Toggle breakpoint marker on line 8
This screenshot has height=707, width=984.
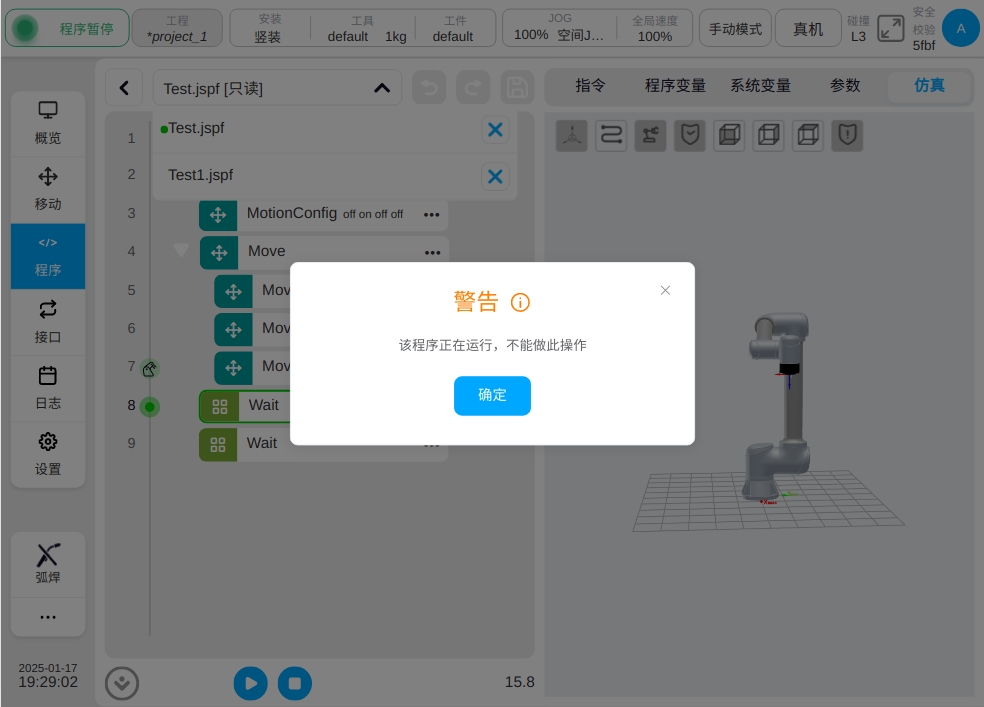pyautogui.click(x=150, y=406)
